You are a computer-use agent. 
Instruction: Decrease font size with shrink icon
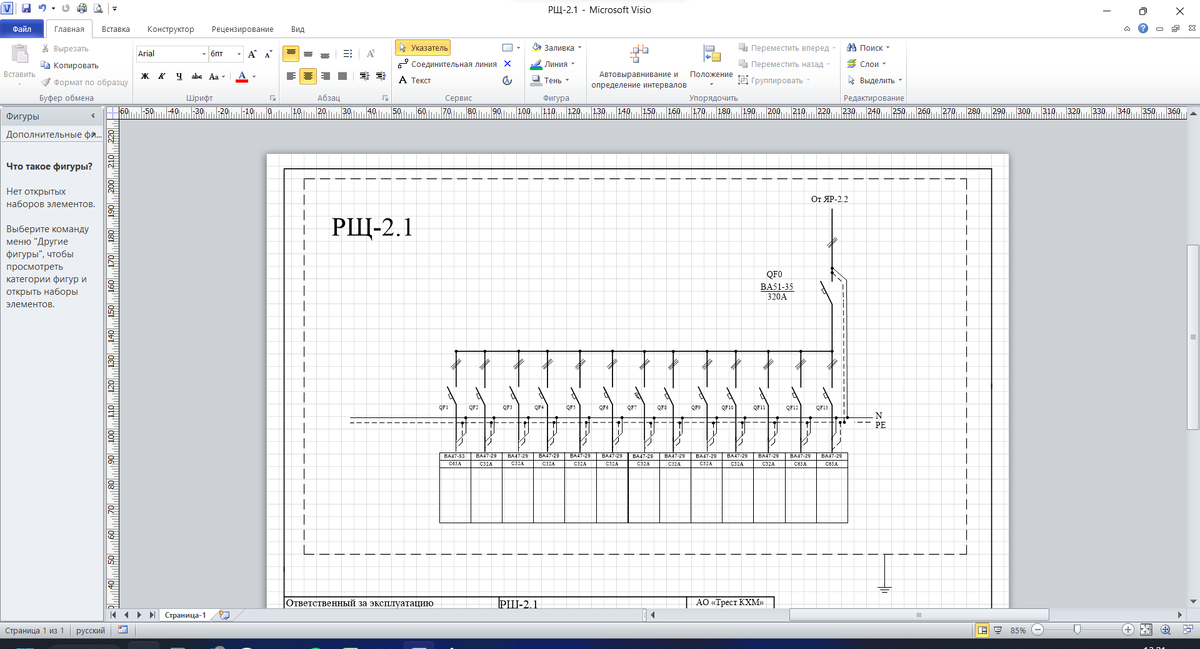(x=268, y=53)
